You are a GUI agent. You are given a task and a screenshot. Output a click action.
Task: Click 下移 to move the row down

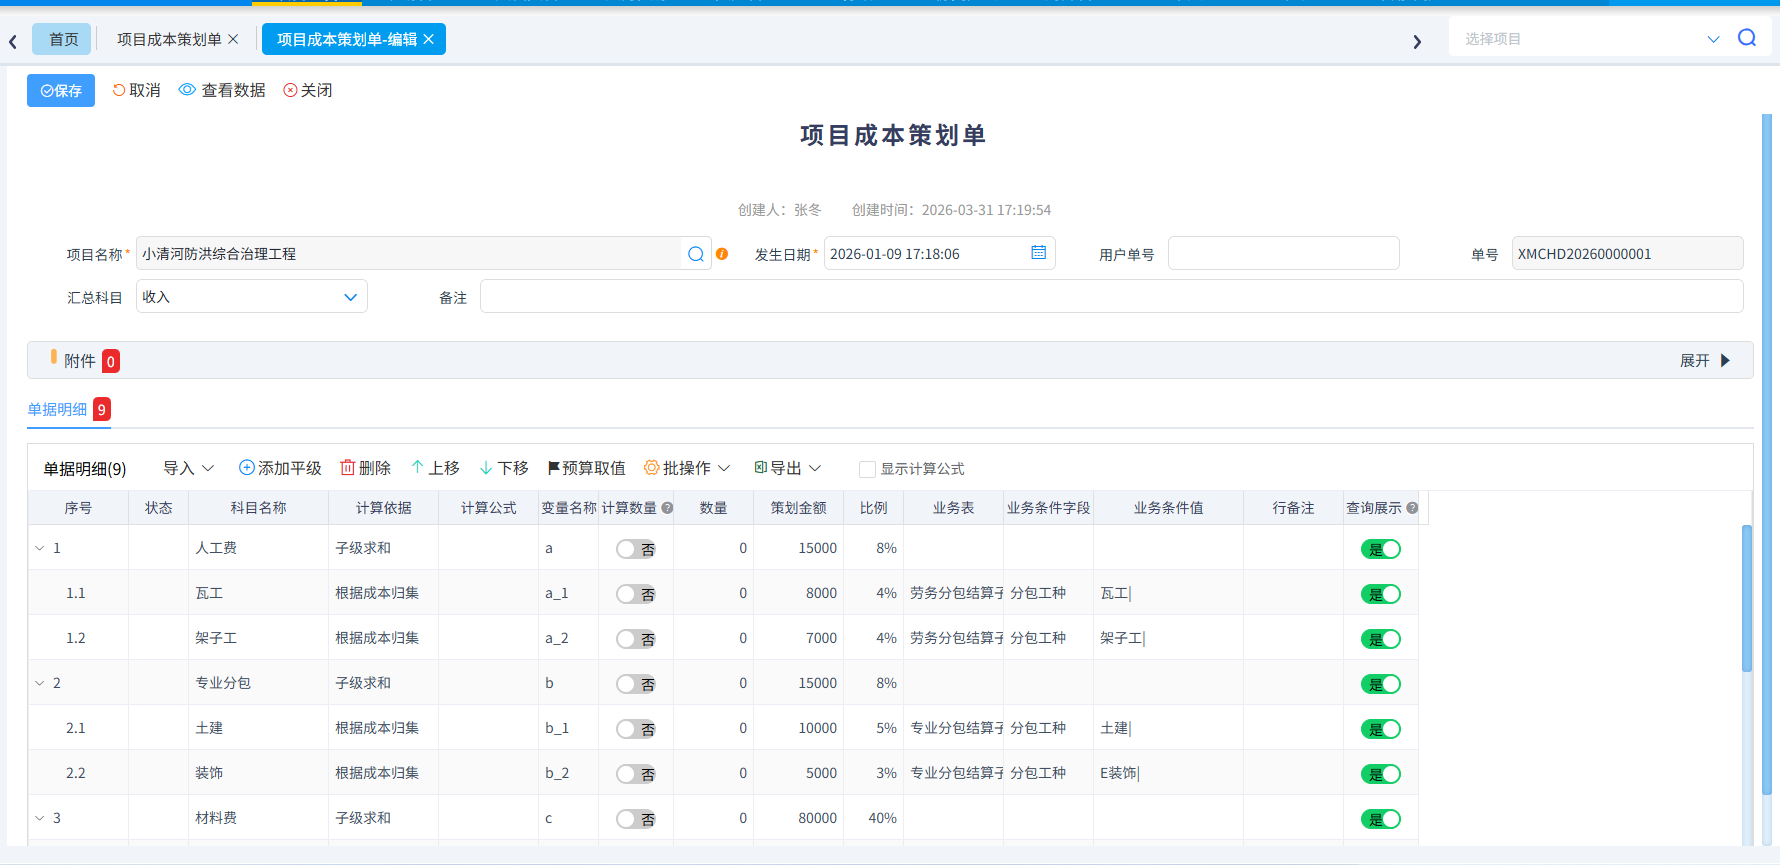tap(504, 468)
